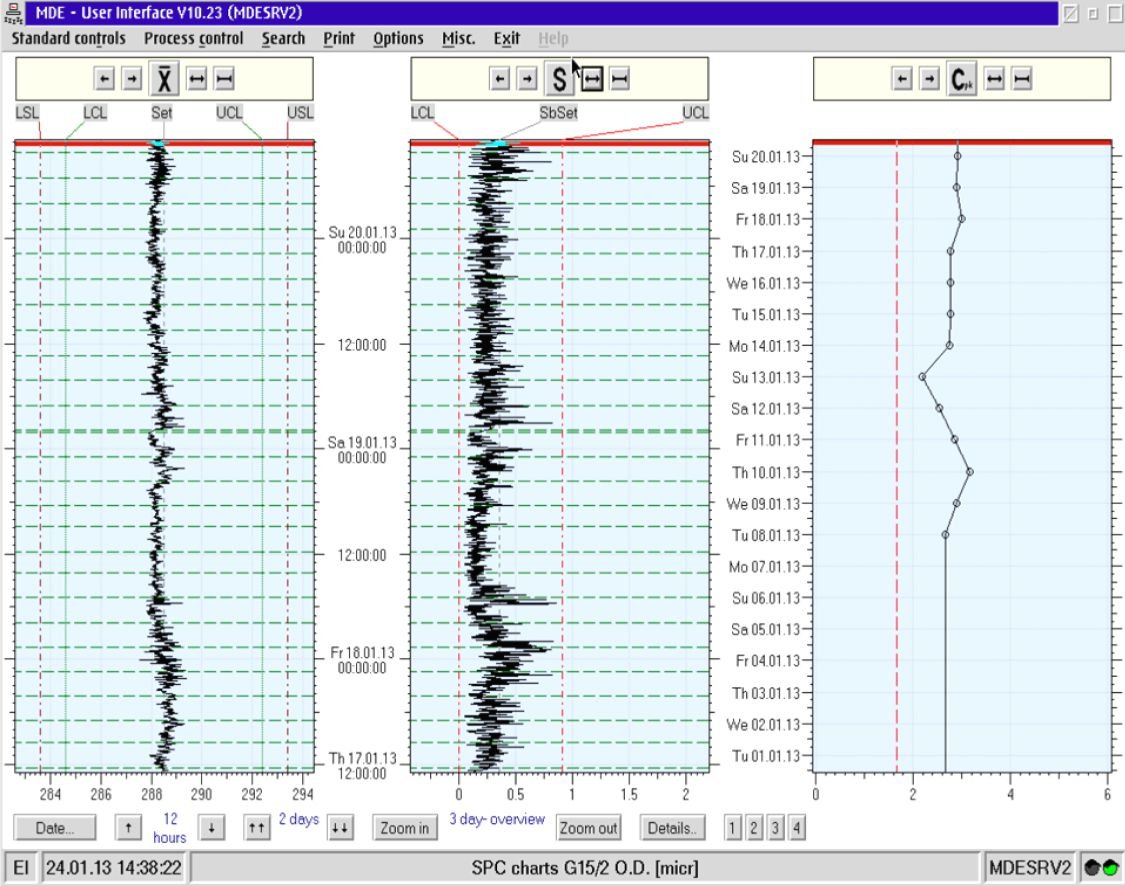This screenshot has width=1125, height=886.
Task: Toggle chart preset button 1
Action: click(733, 827)
